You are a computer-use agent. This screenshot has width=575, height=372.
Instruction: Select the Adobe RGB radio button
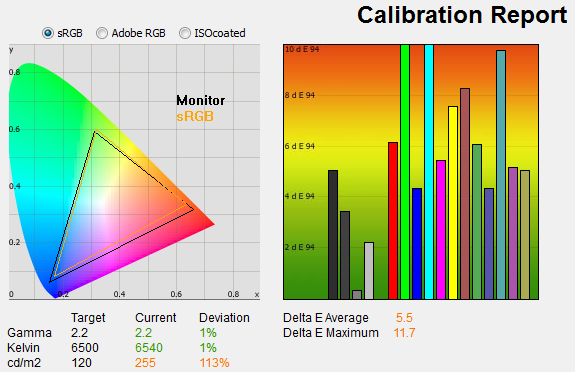tap(102, 33)
